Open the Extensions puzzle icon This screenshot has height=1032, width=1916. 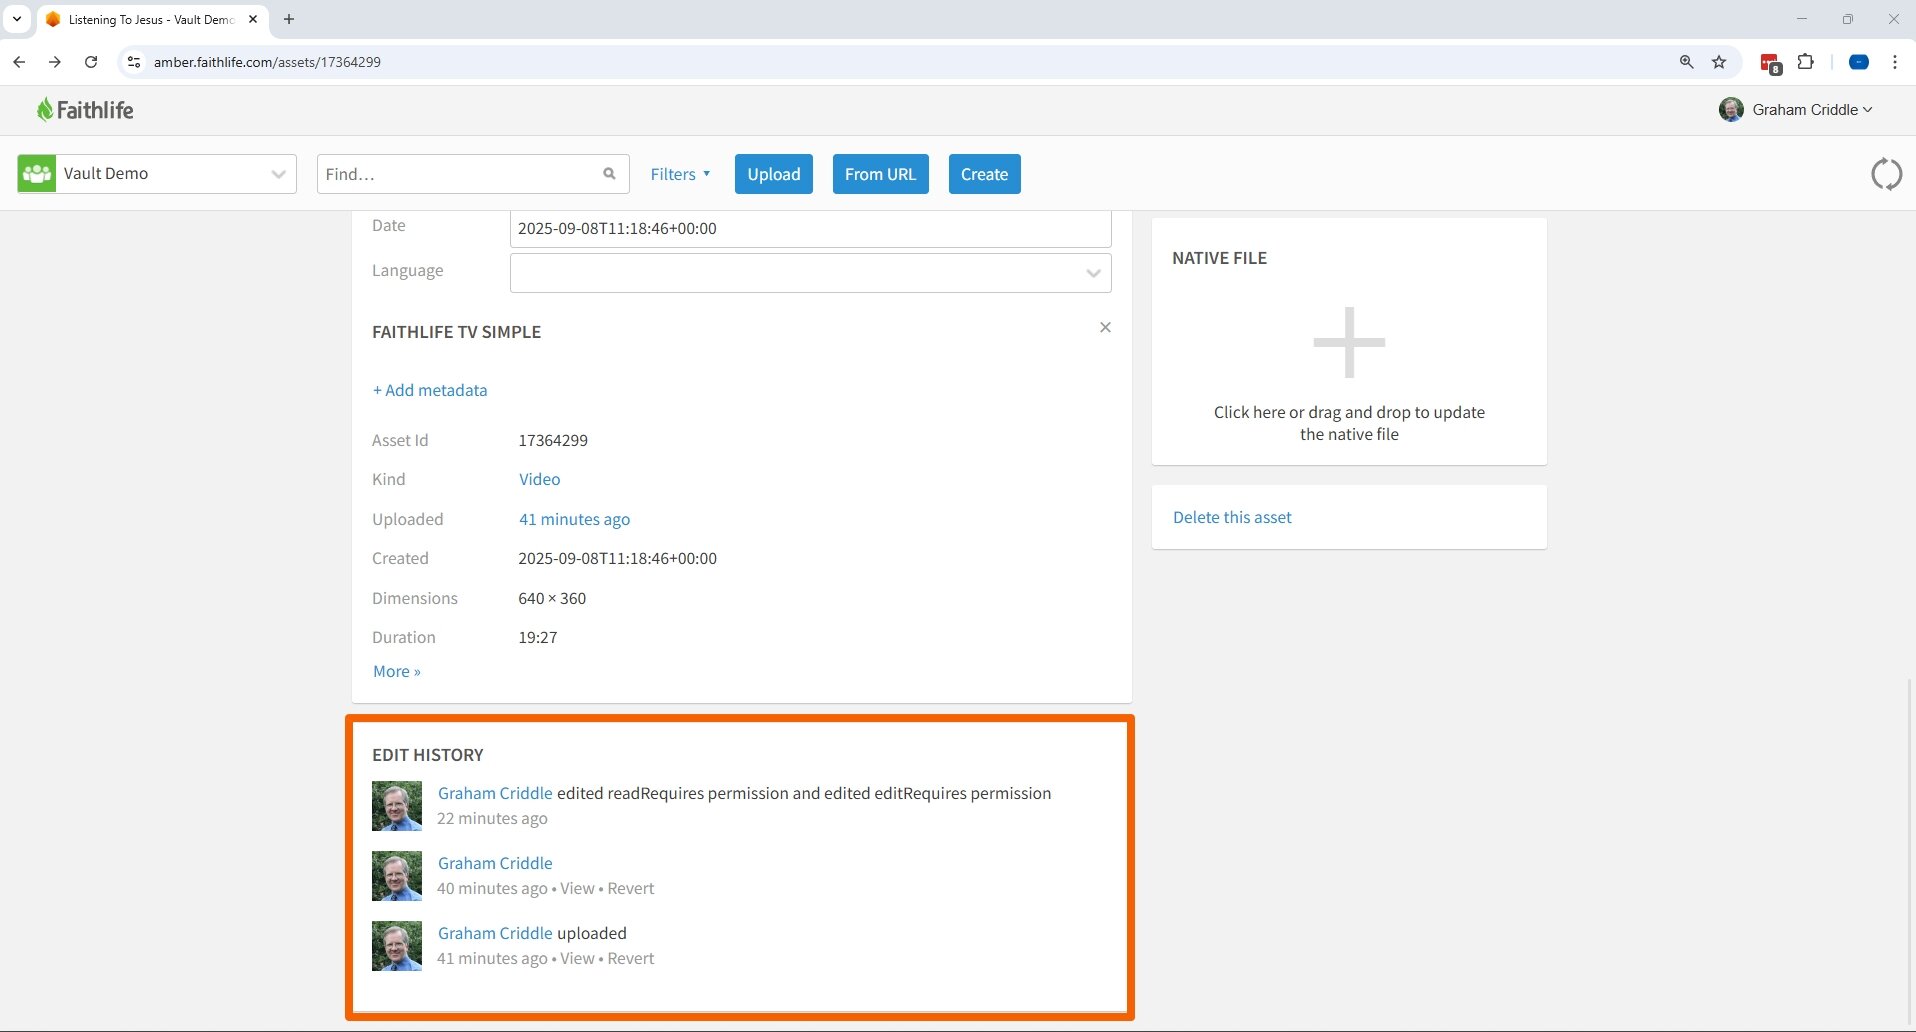coord(1805,62)
